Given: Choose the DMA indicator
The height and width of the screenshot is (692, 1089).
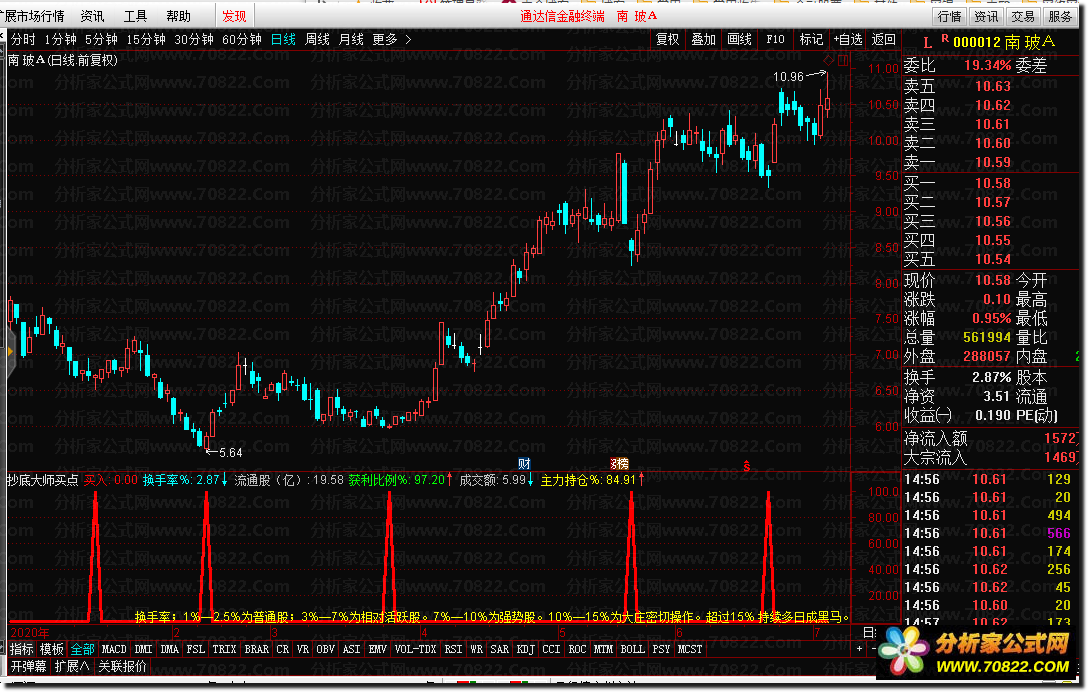Looking at the screenshot, I should (170, 649).
